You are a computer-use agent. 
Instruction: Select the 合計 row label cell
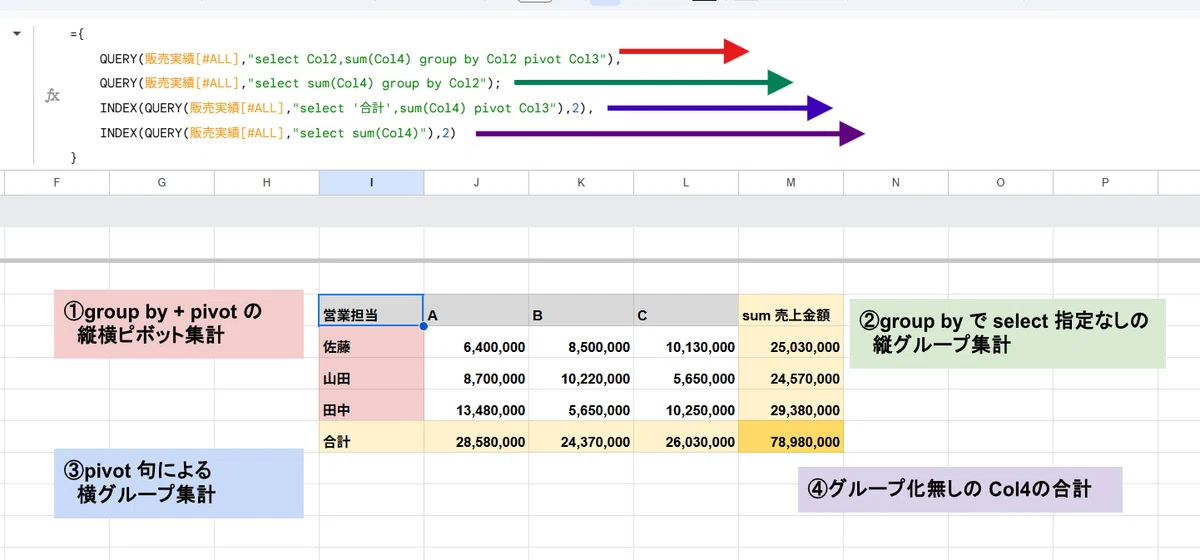pyautogui.click(x=371, y=439)
